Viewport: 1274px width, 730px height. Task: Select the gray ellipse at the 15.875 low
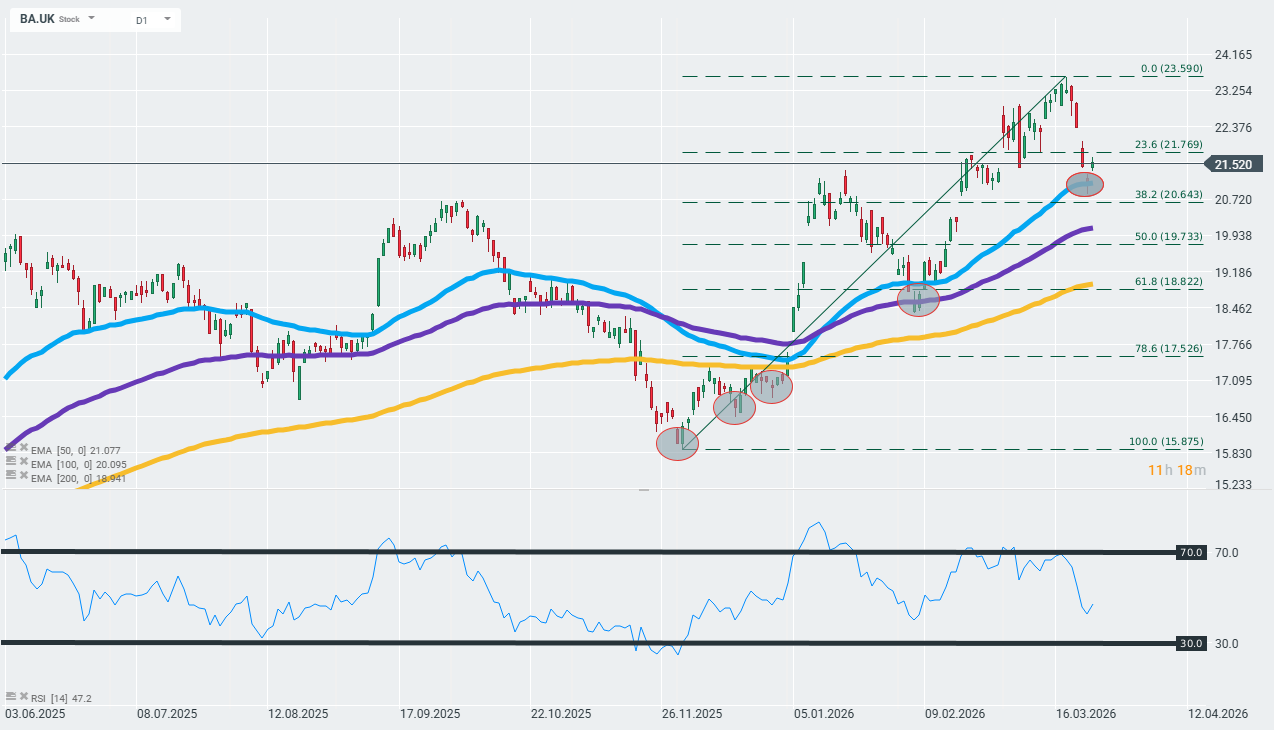tap(678, 443)
